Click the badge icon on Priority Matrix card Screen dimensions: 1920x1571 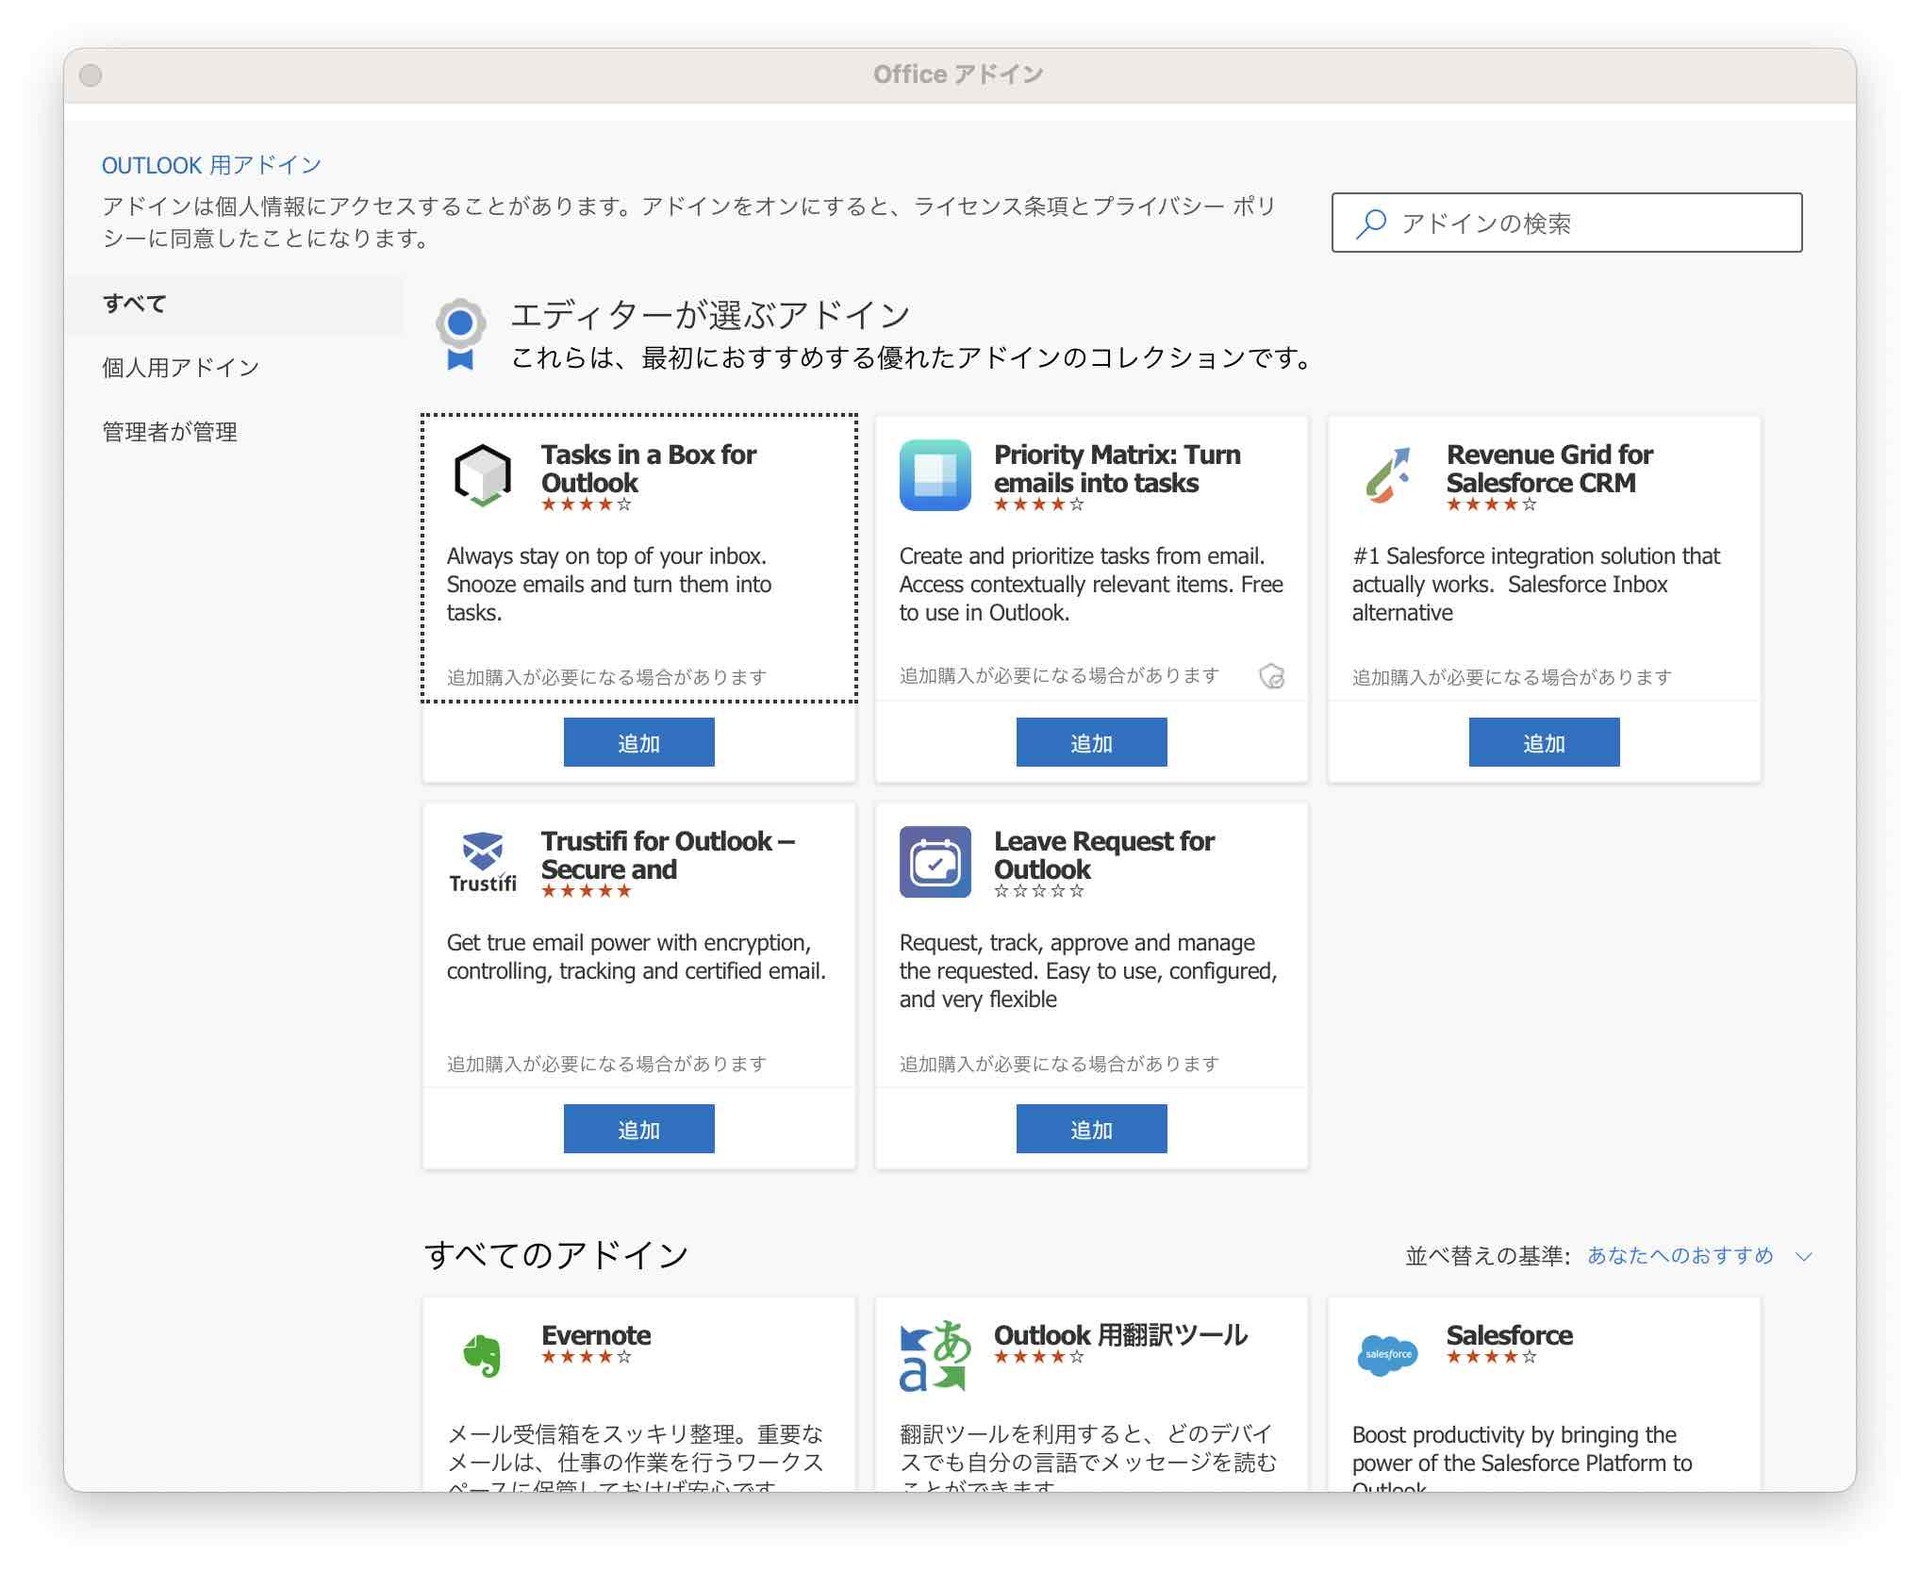(x=1271, y=677)
